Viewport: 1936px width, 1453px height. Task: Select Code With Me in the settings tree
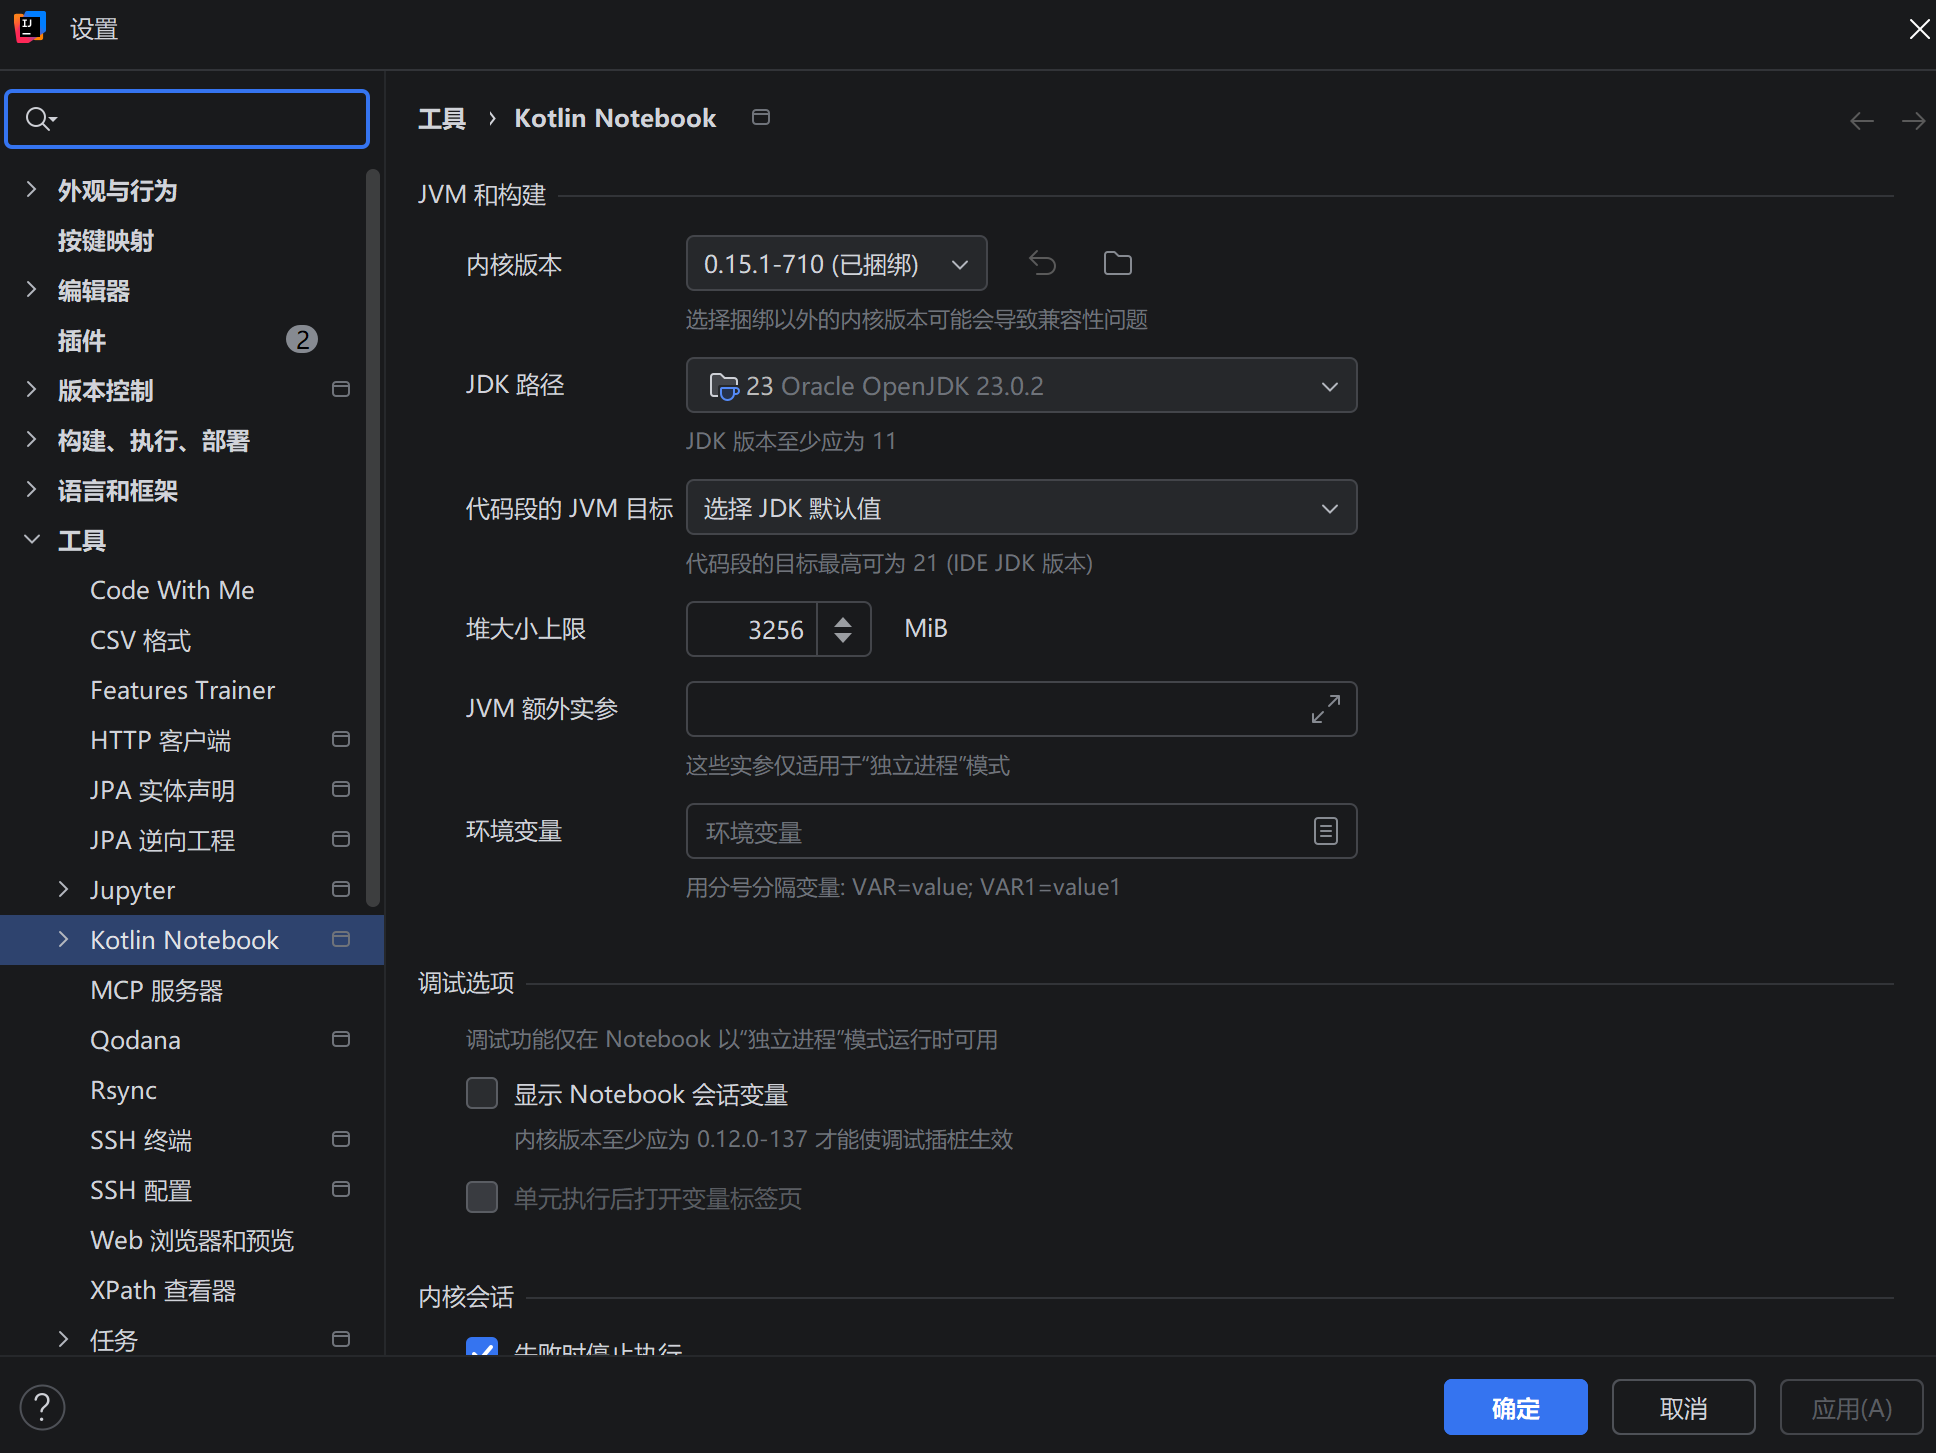click(172, 590)
